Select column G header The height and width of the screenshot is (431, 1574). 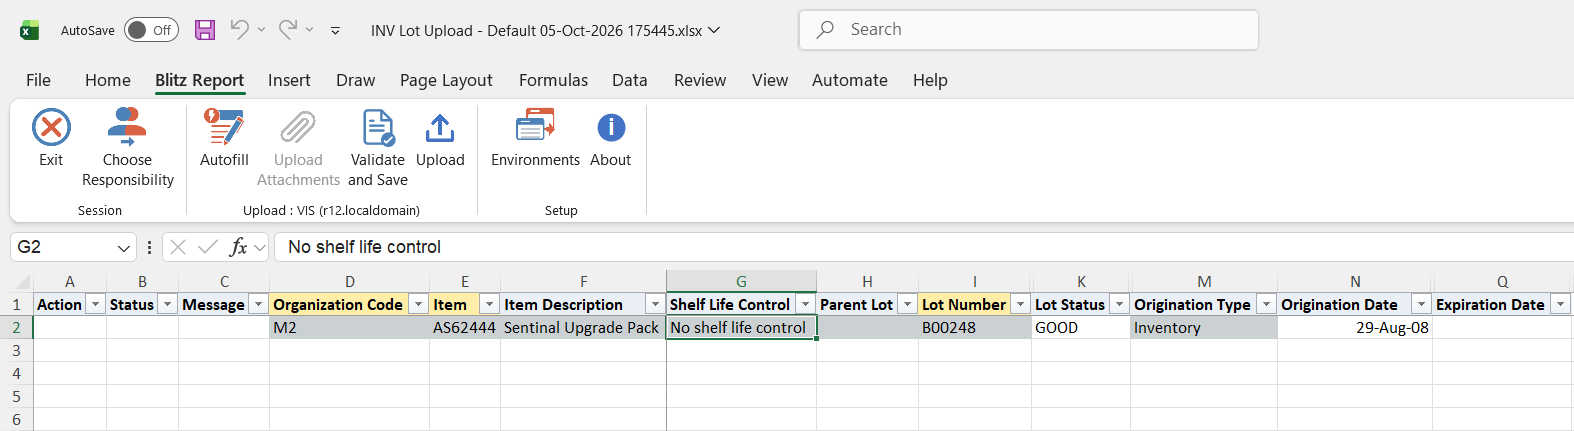tap(741, 281)
